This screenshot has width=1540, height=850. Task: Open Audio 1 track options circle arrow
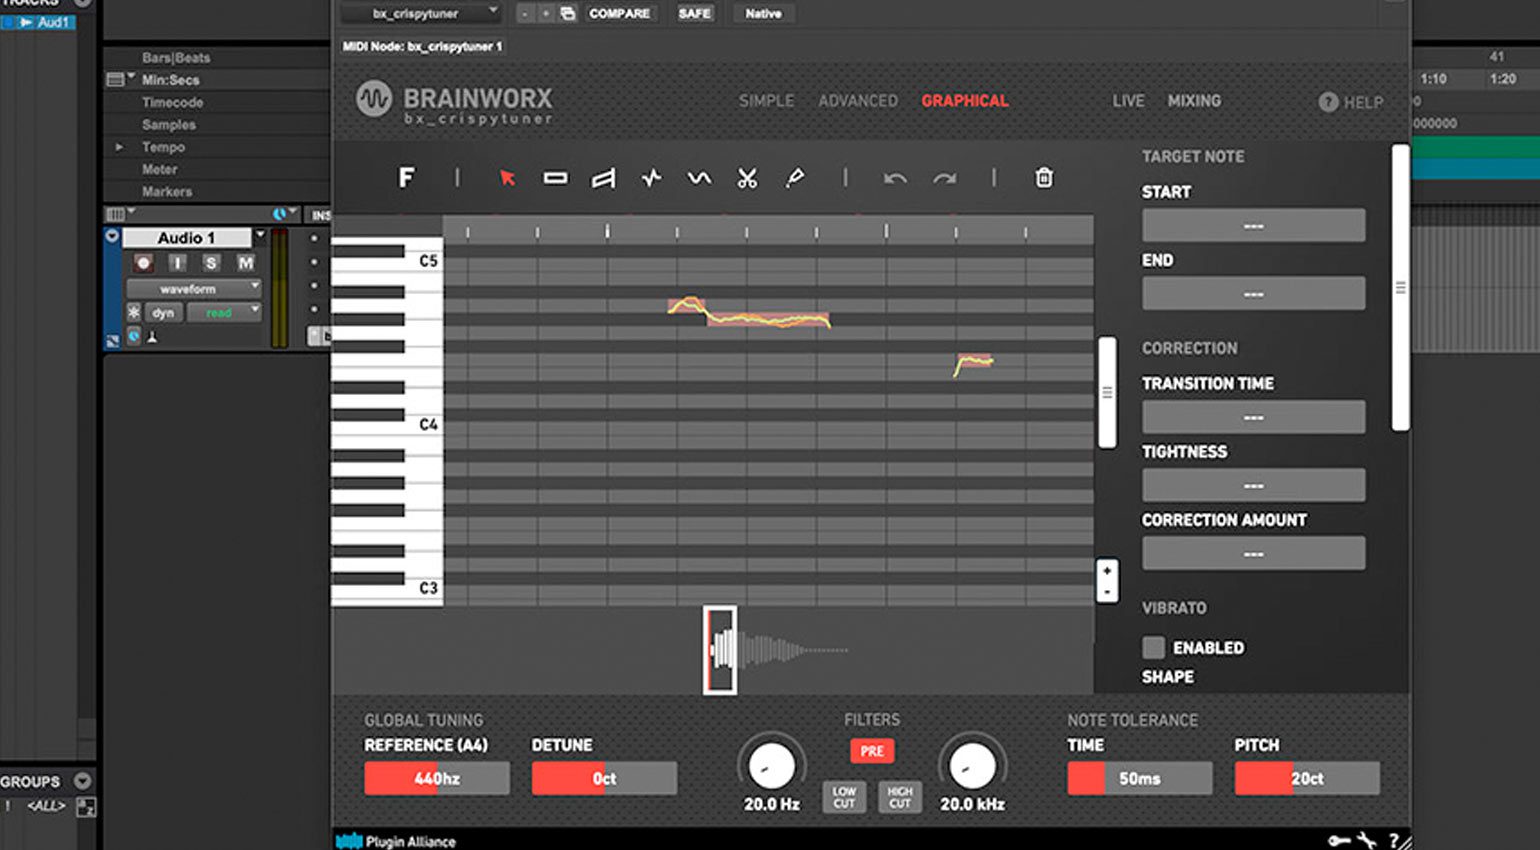point(113,237)
